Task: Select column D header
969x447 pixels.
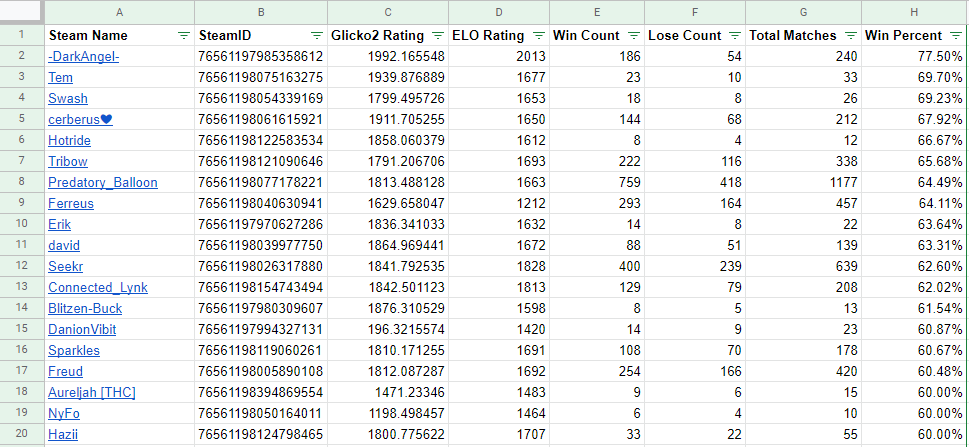Action: tap(499, 12)
